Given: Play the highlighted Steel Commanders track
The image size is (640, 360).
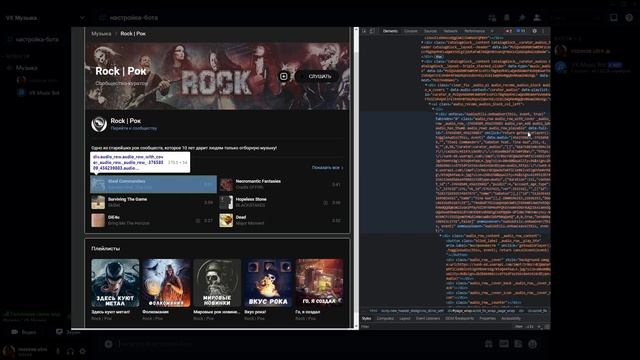Looking at the screenshot, I should click(x=153, y=184).
